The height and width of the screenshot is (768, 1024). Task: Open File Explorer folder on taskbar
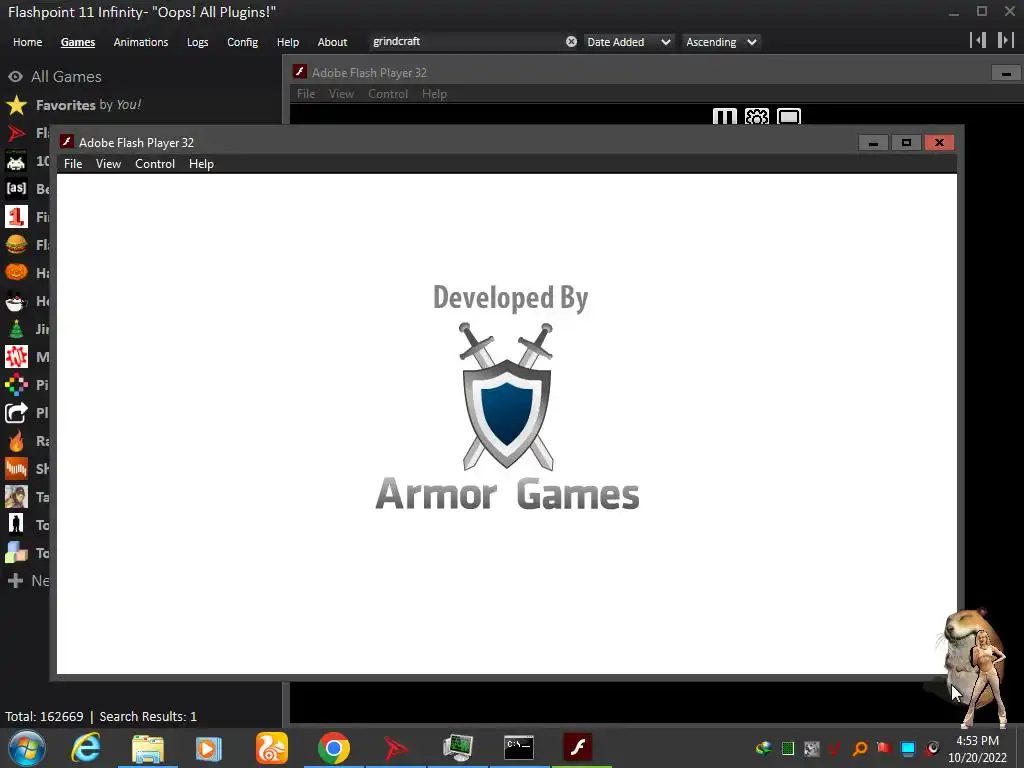coord(148,748)
